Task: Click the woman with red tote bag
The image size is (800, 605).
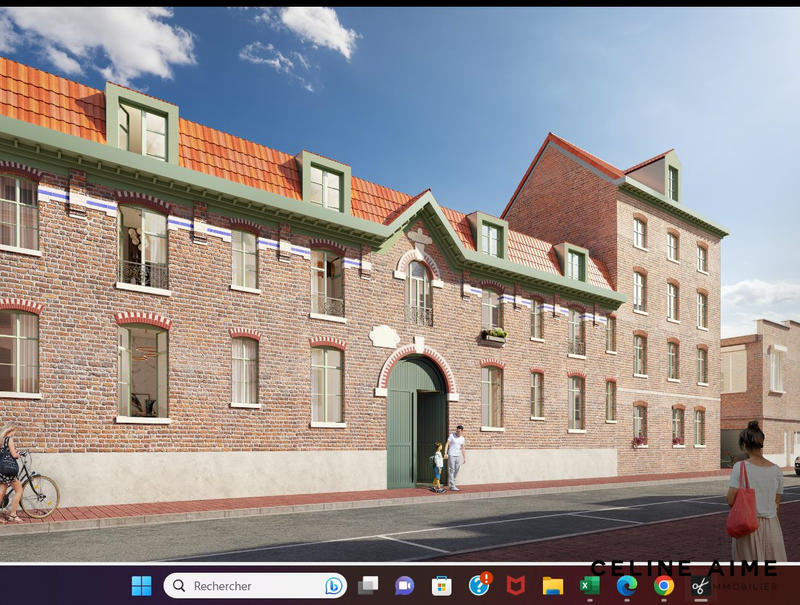Action: point(755,495)
